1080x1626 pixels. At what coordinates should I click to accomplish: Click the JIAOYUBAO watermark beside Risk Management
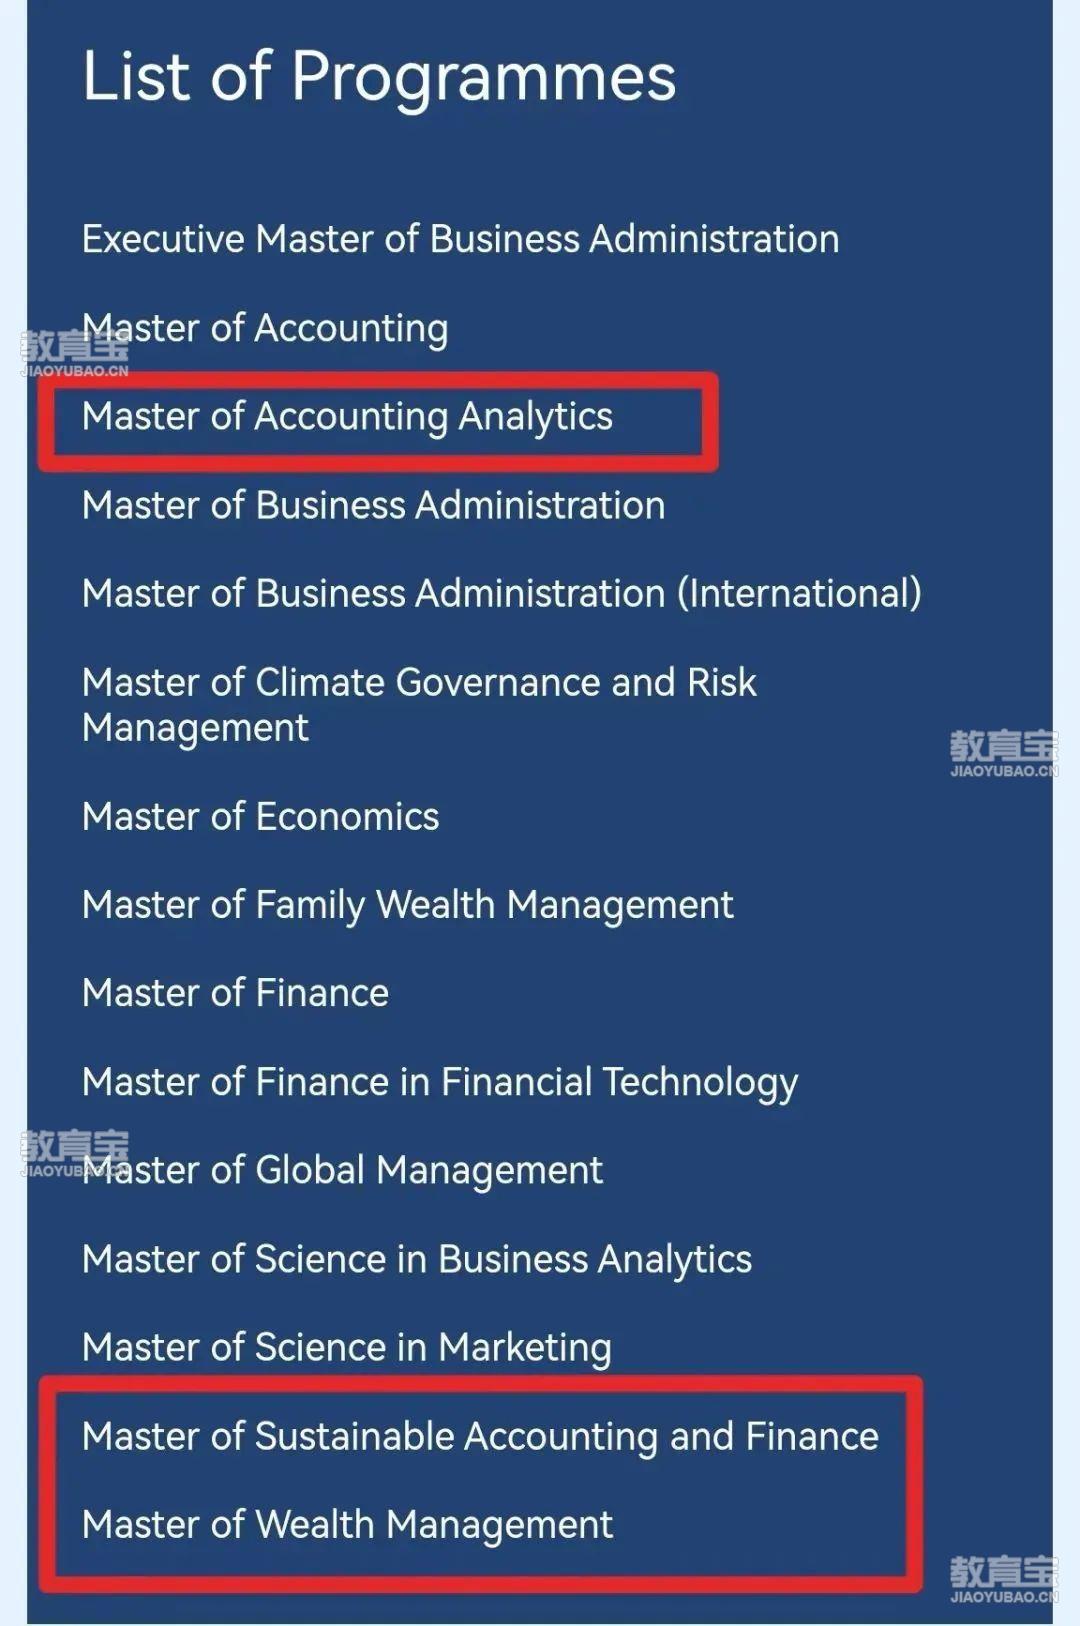click(x=1003, y=754)
